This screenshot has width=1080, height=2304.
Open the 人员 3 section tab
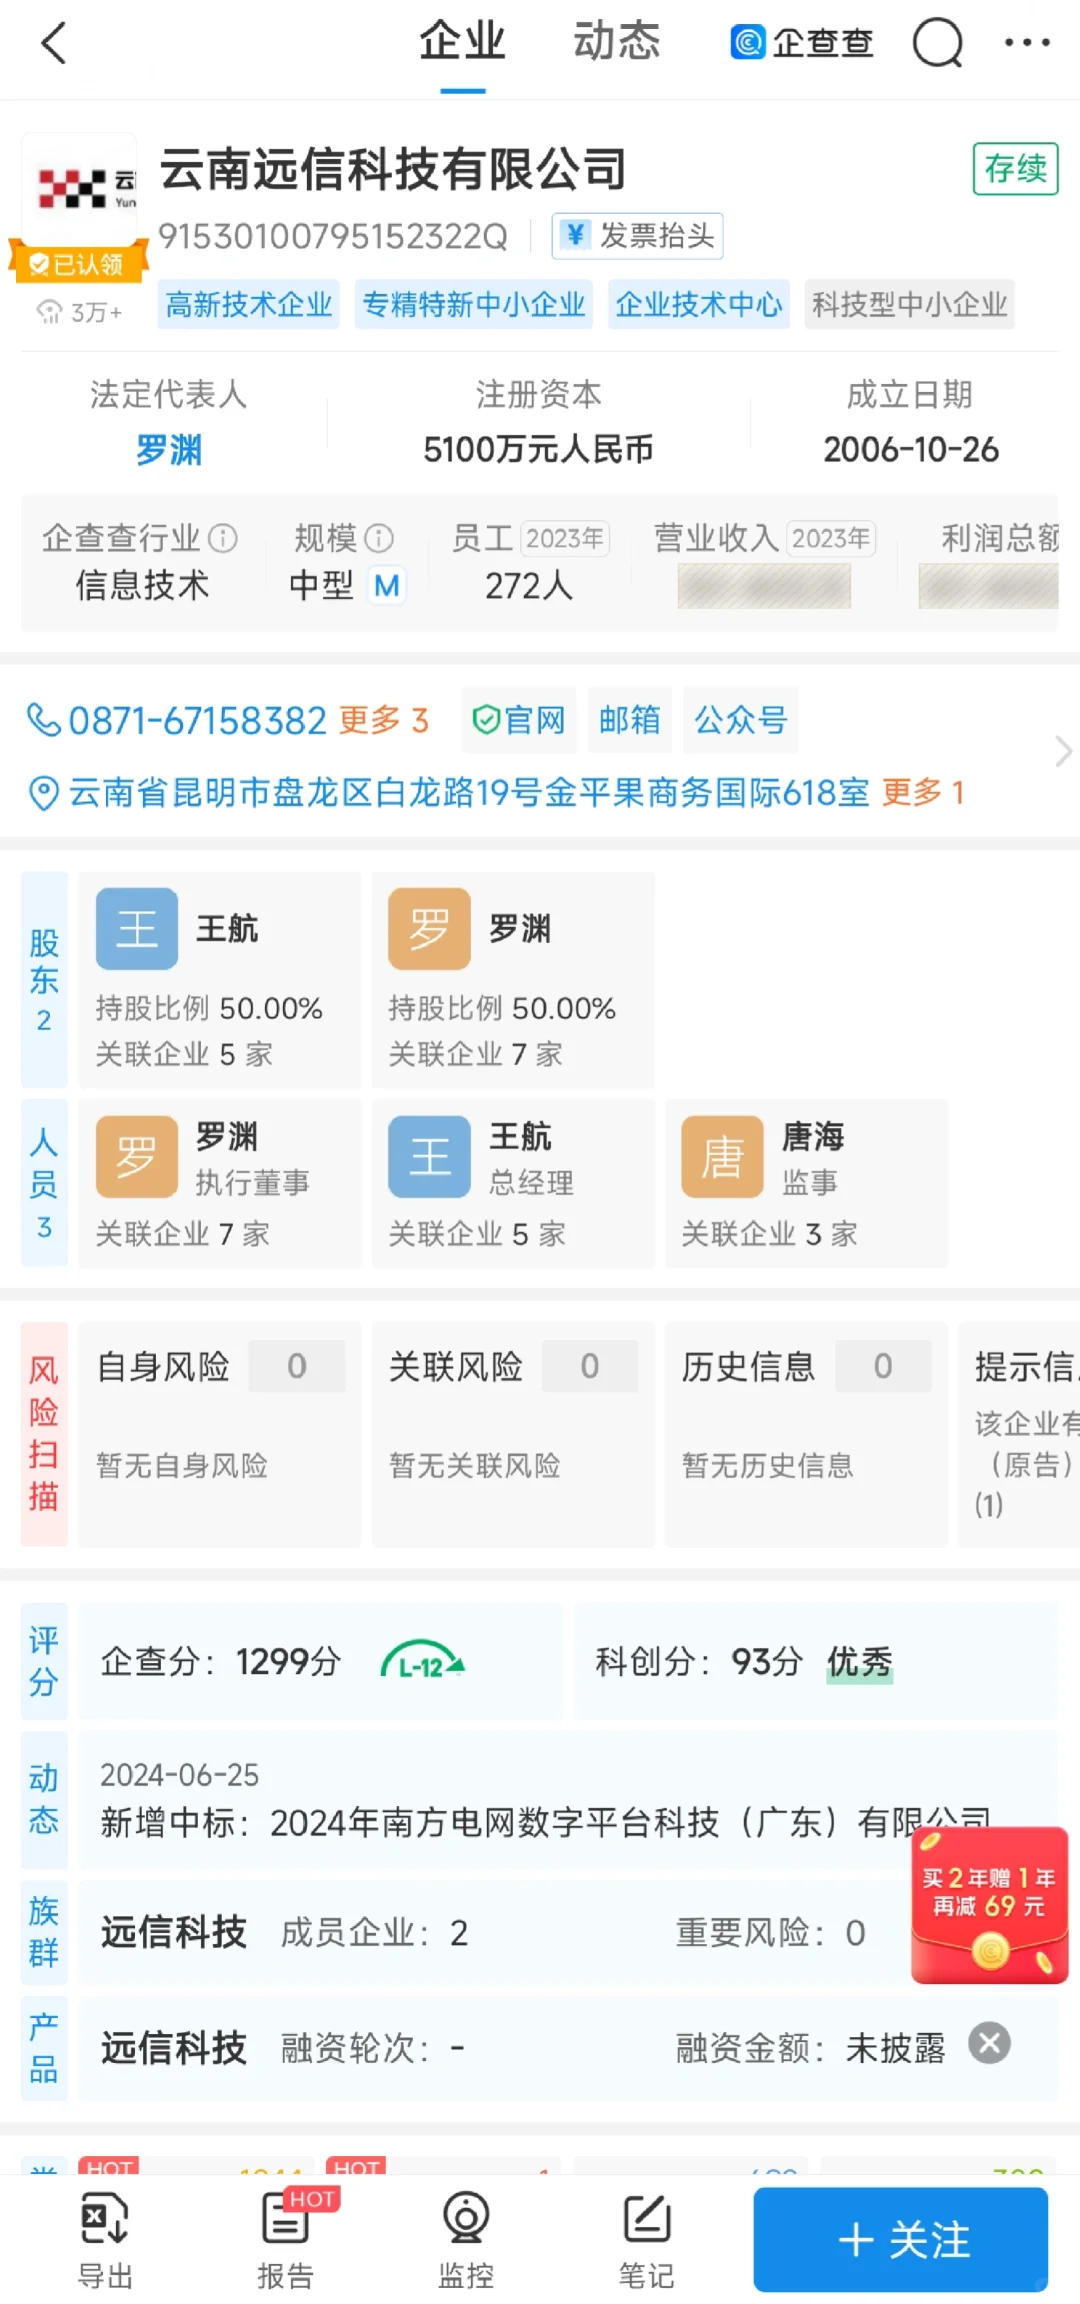[x=44, y=1183]
